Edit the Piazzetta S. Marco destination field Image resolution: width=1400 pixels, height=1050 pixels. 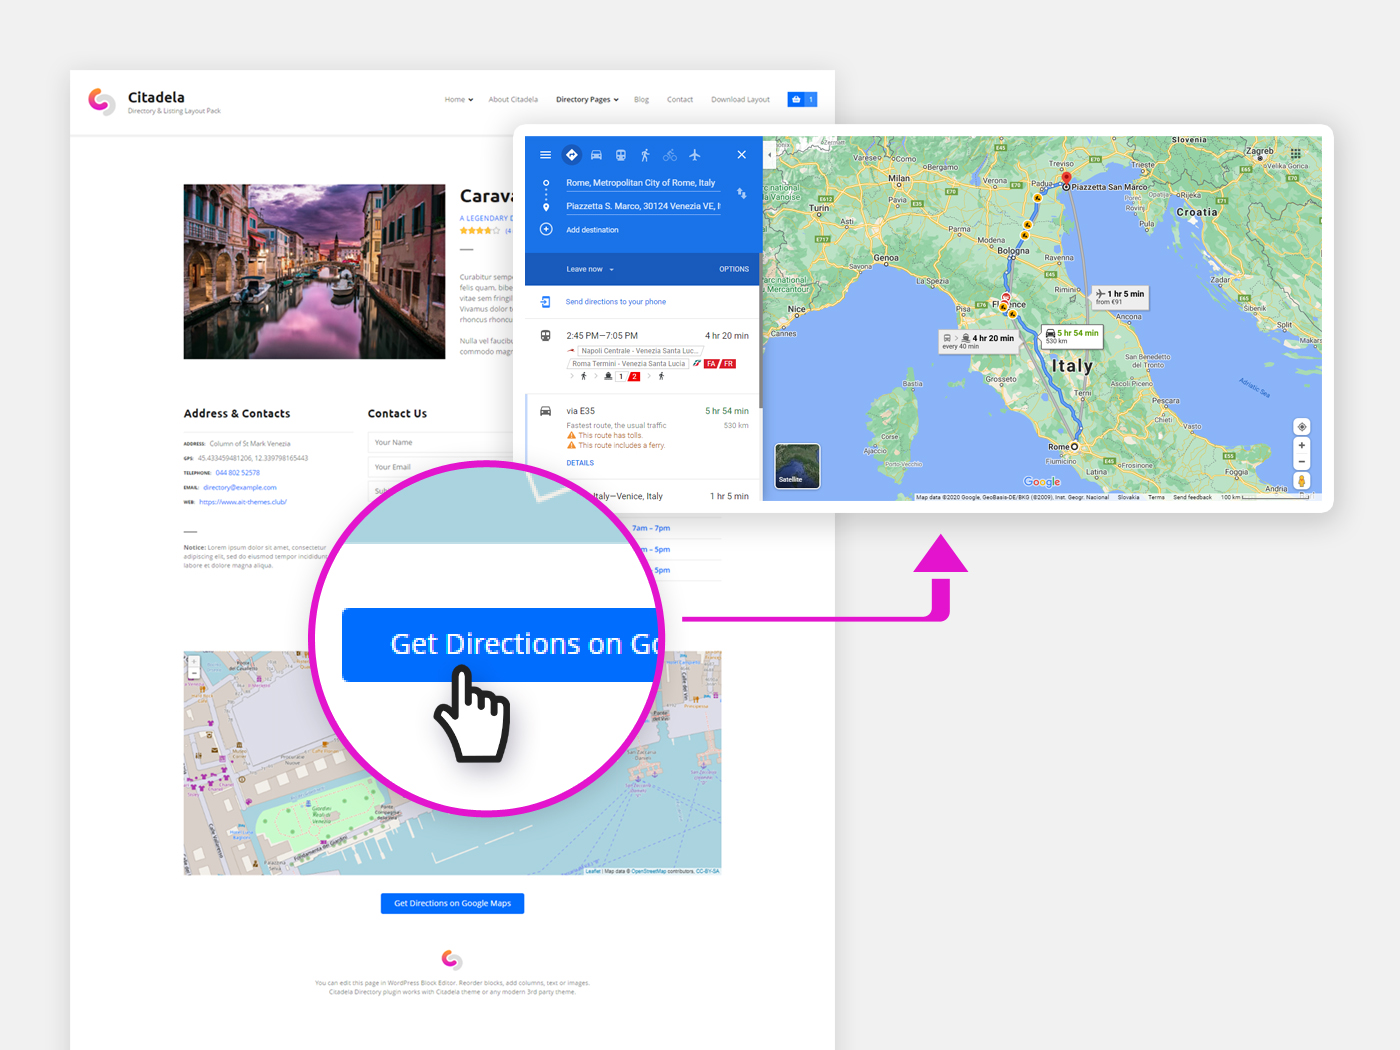[642, 206]
